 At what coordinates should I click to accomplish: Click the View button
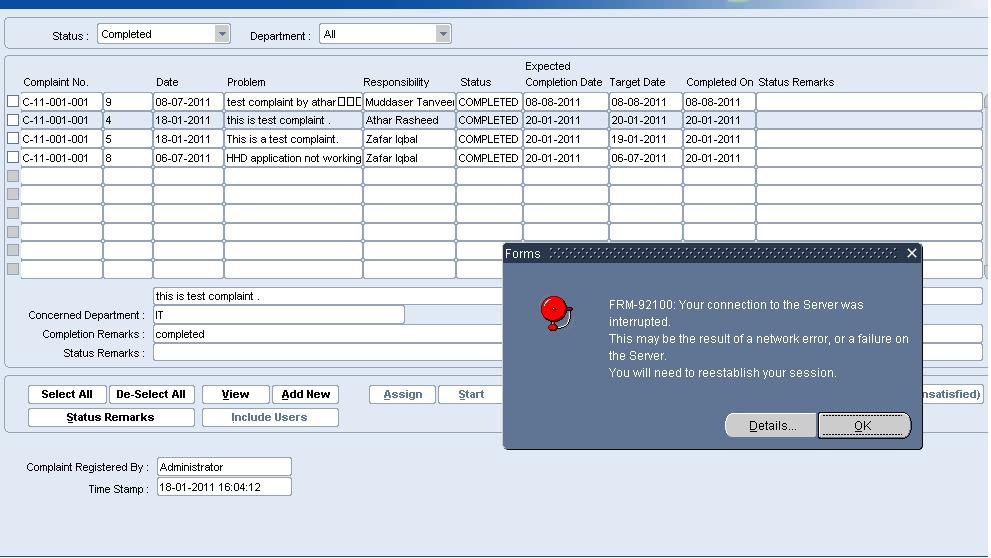[236, 394]
